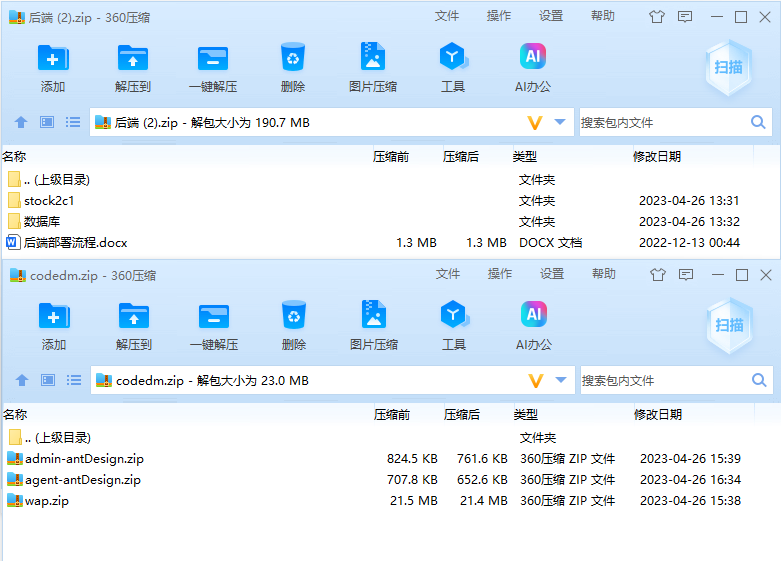Open the 文件 menu in the top window
781x561 pixels.
[x=447, y=16]
